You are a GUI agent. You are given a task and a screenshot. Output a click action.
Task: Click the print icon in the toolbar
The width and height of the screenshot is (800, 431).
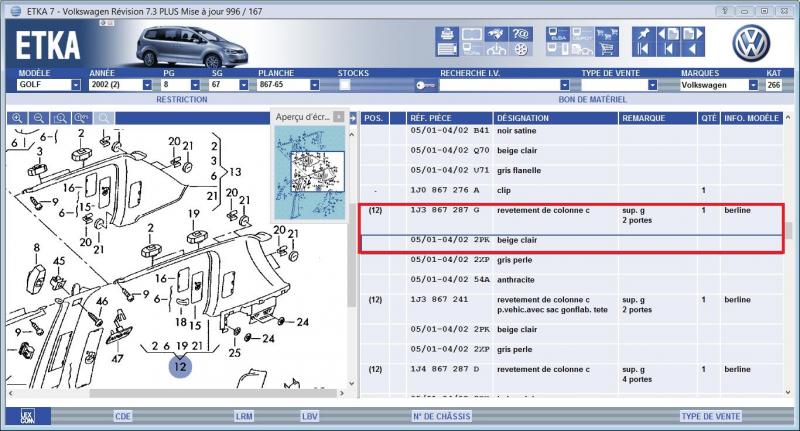point(447,34)
